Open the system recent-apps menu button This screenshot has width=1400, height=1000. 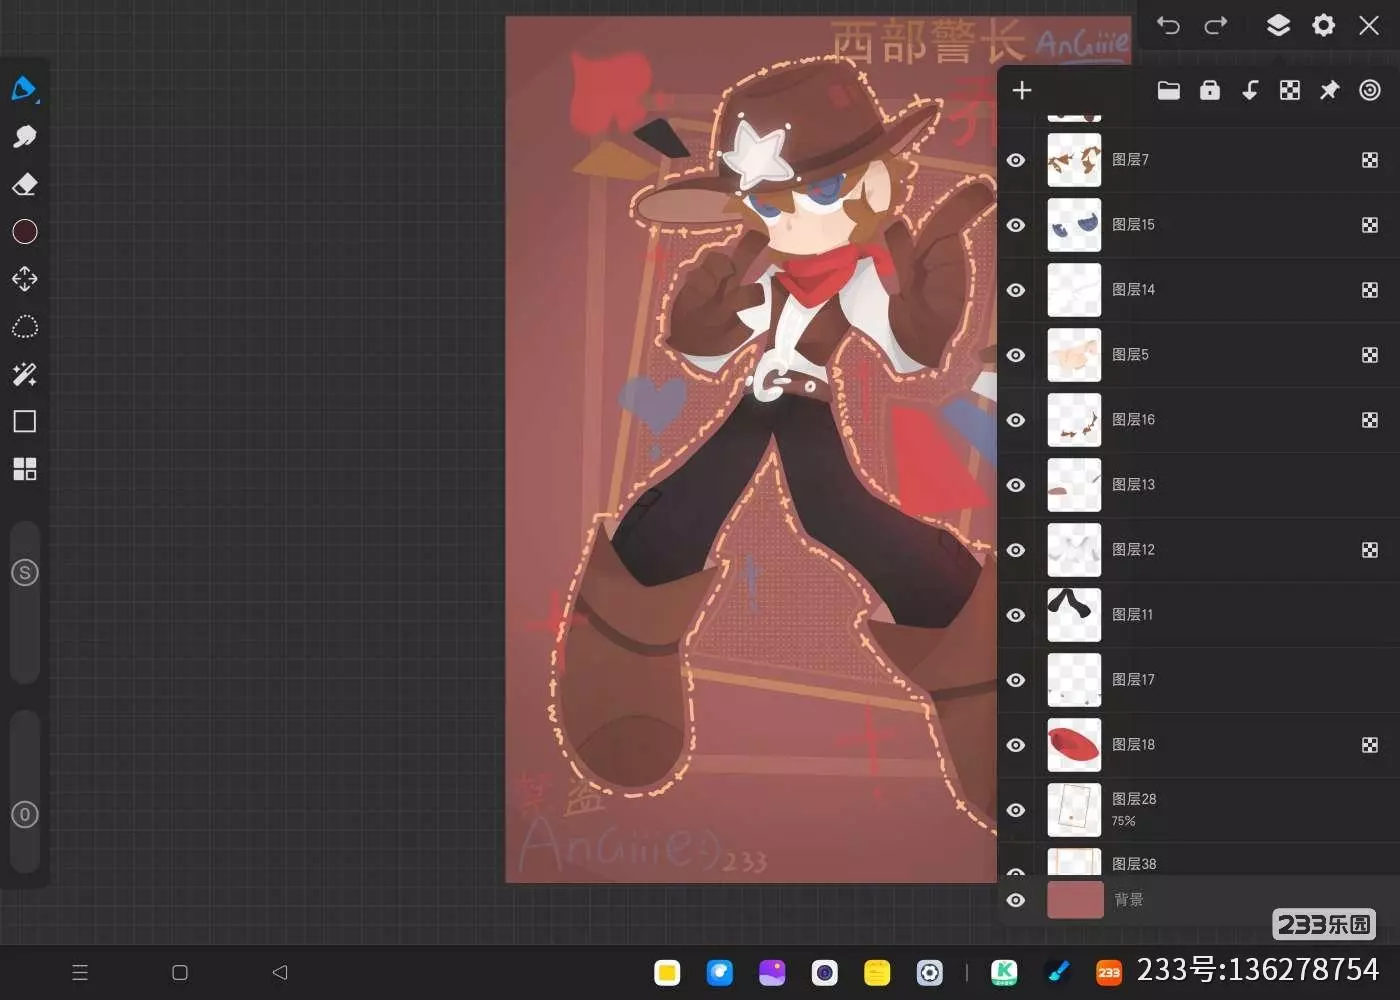coord(80,972)
